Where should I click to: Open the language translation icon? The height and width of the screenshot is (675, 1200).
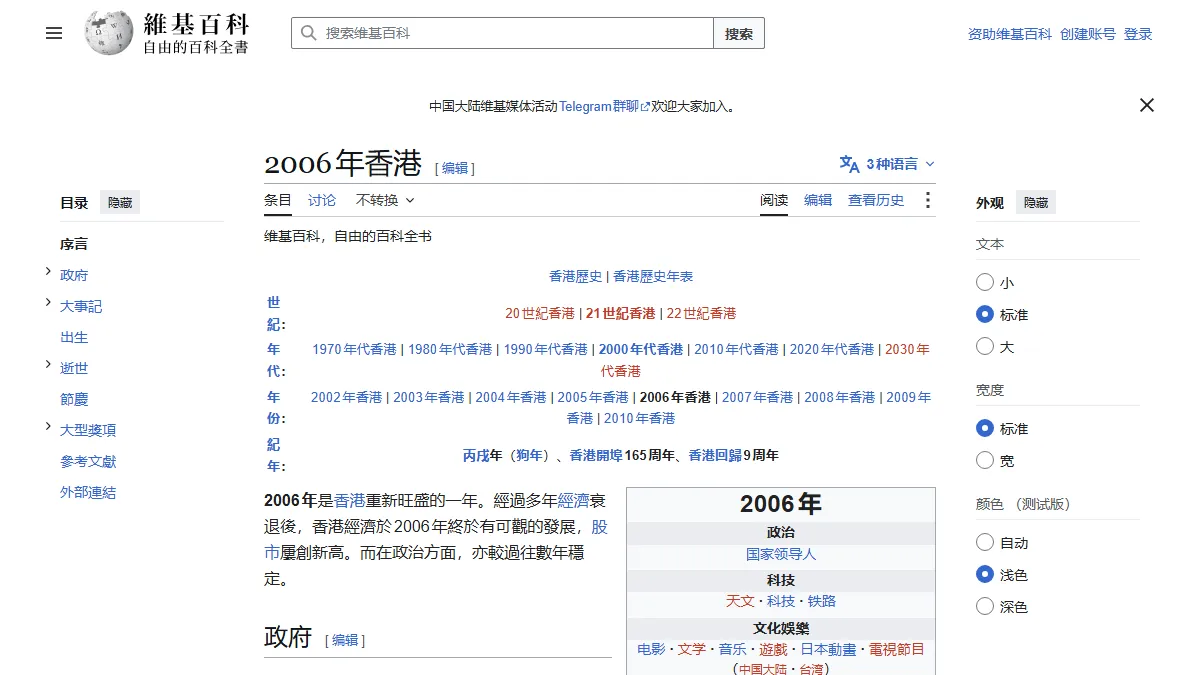point(849,164)
